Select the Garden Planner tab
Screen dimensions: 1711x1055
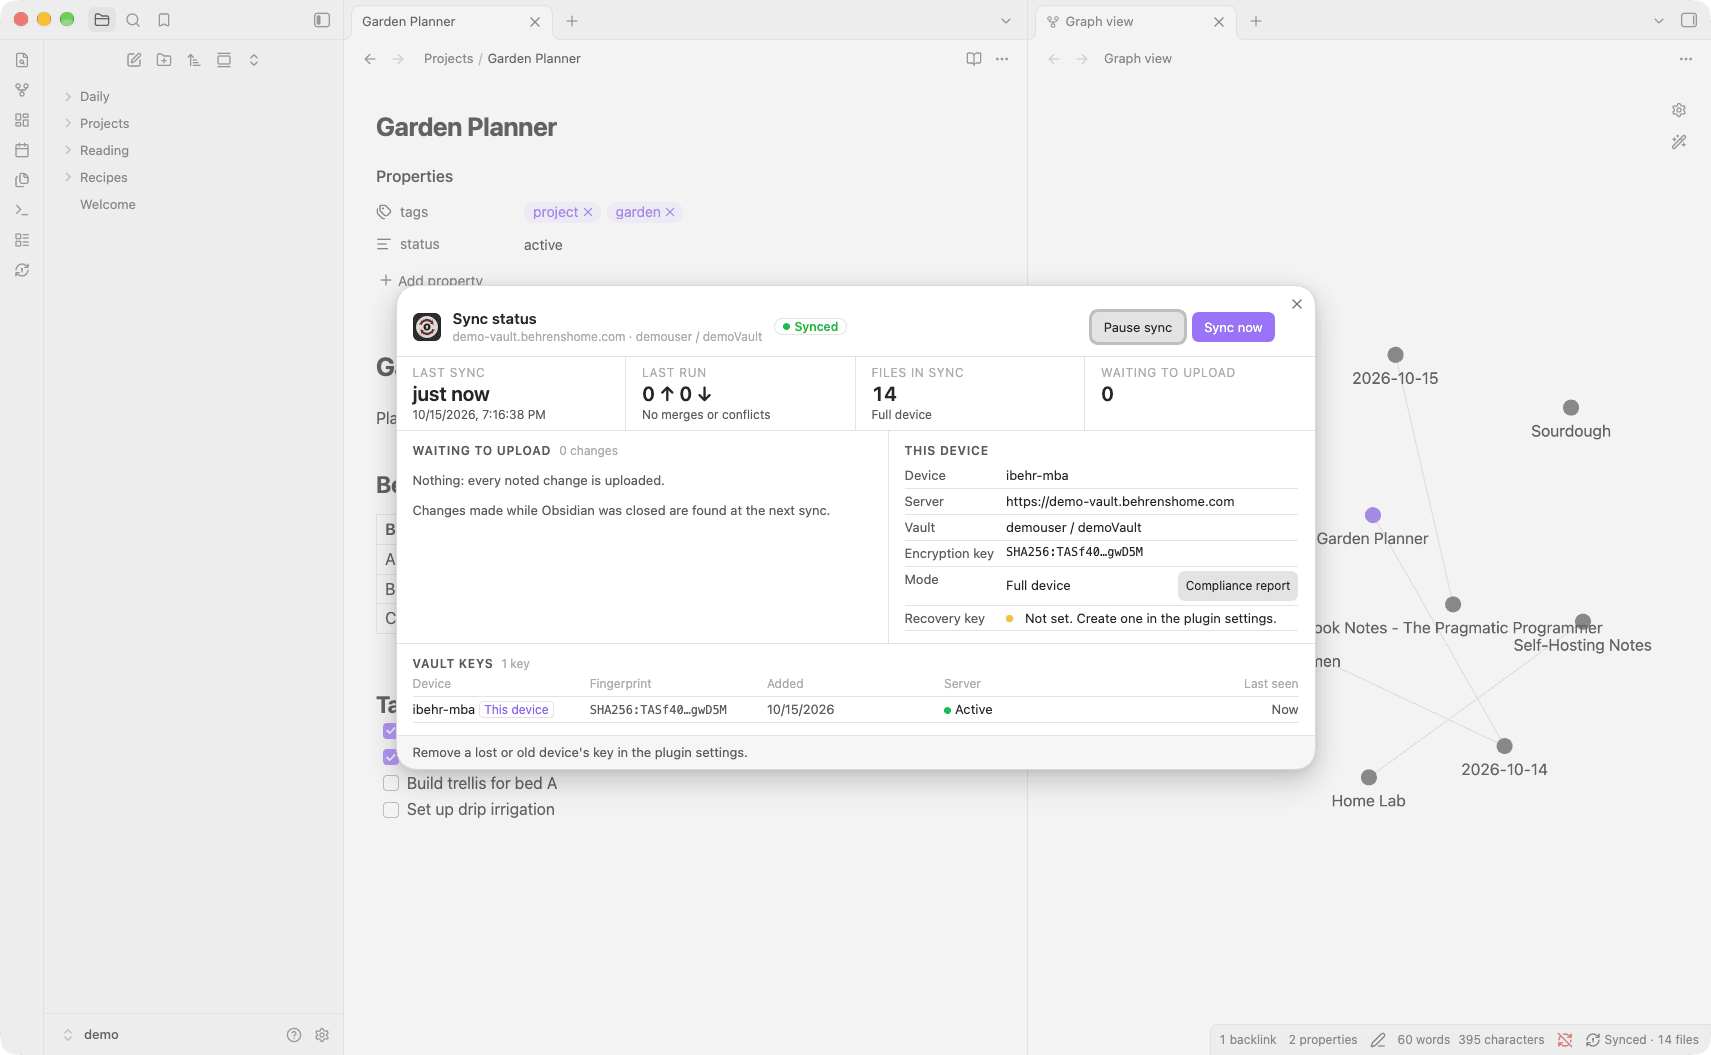click(450, 21)
